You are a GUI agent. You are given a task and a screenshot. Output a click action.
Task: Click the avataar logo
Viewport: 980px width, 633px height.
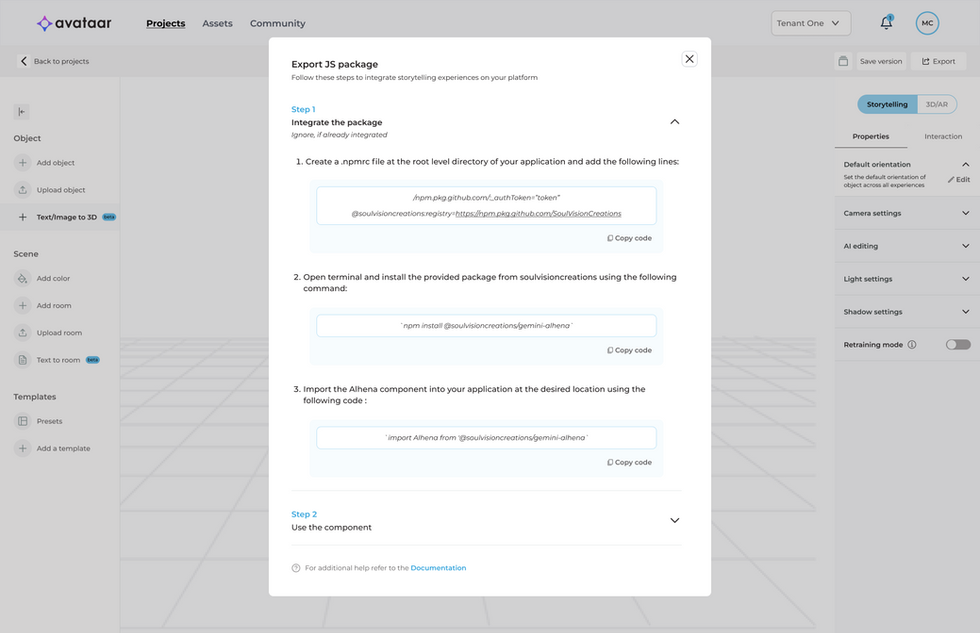tap(73, 23)
